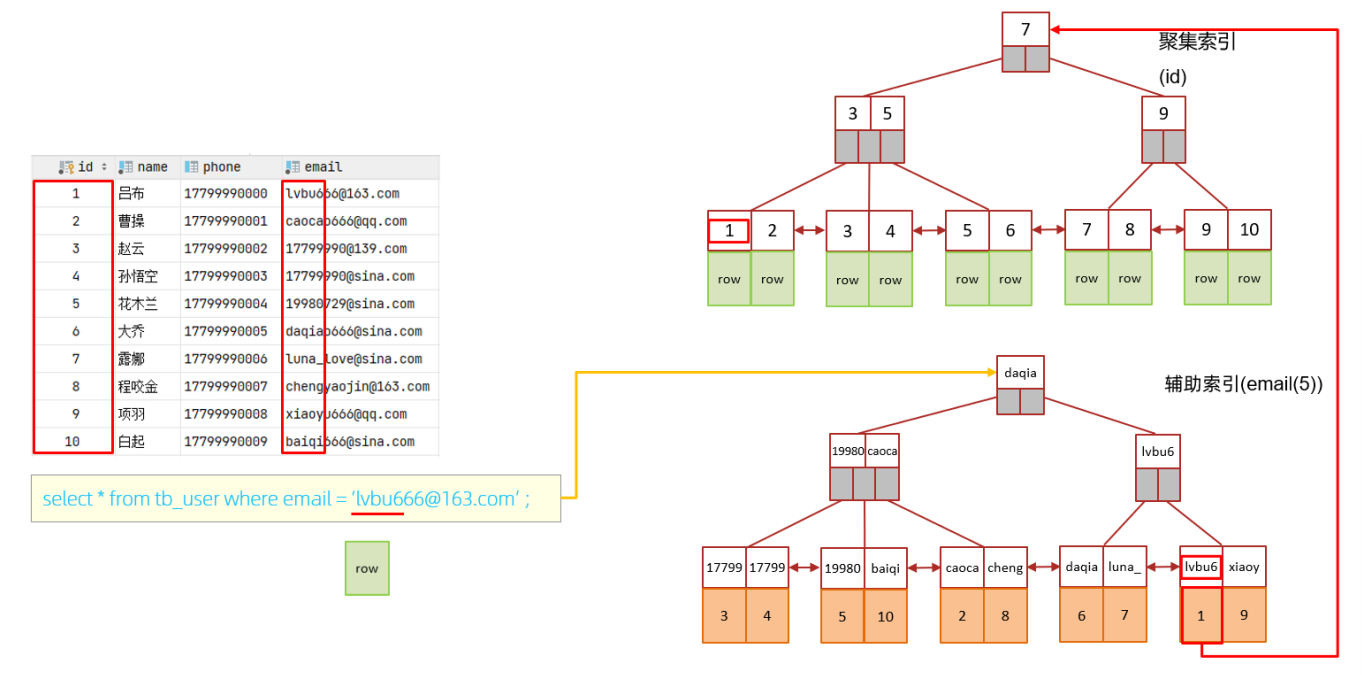Viewport: 1362px width, 675px height.
Task: Click the email column header icon
Action: pos(292,167)
